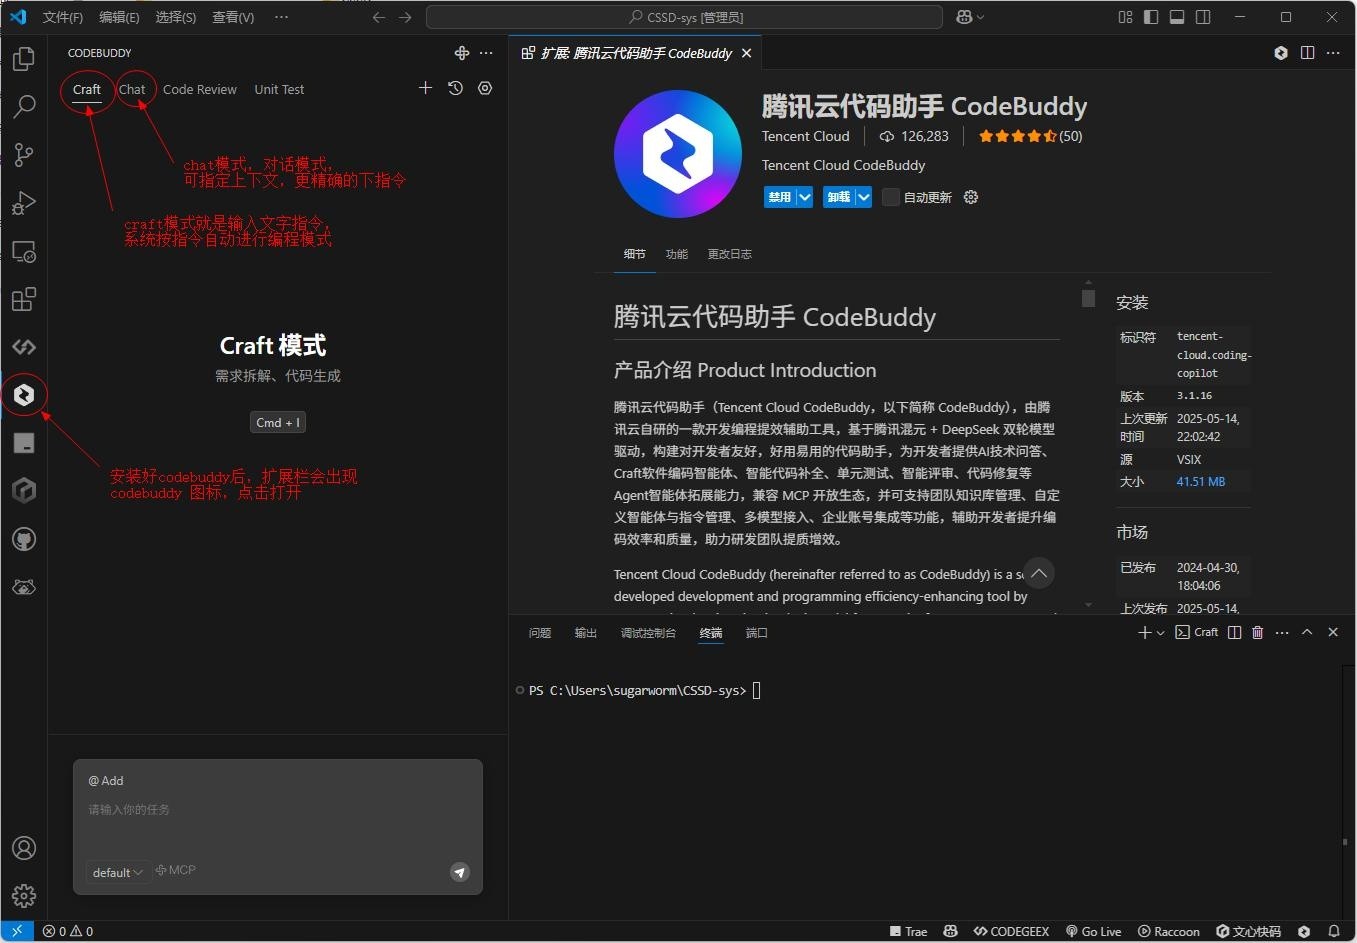Image resolution: width=1357 pixels, height=943 pixels.
Task: Click the MCP button in input box
Action: pyautogui.click(x=176, y=870)
